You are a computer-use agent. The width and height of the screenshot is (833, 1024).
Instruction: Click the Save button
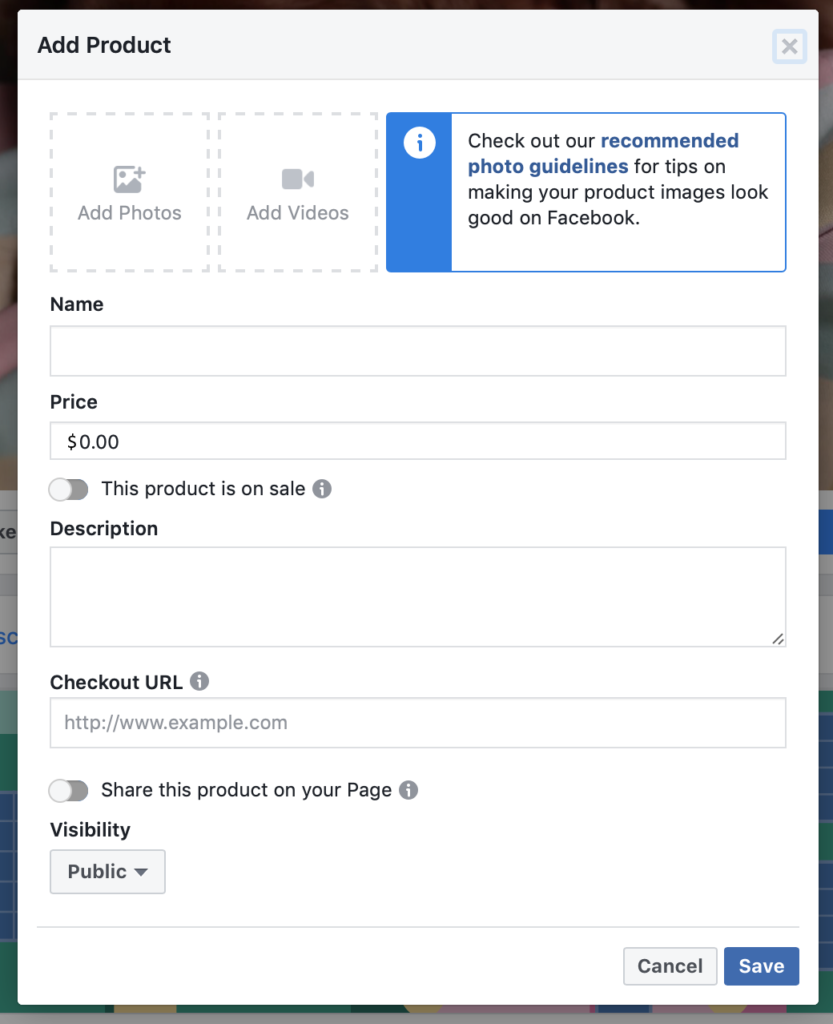(x=761, y=966)
